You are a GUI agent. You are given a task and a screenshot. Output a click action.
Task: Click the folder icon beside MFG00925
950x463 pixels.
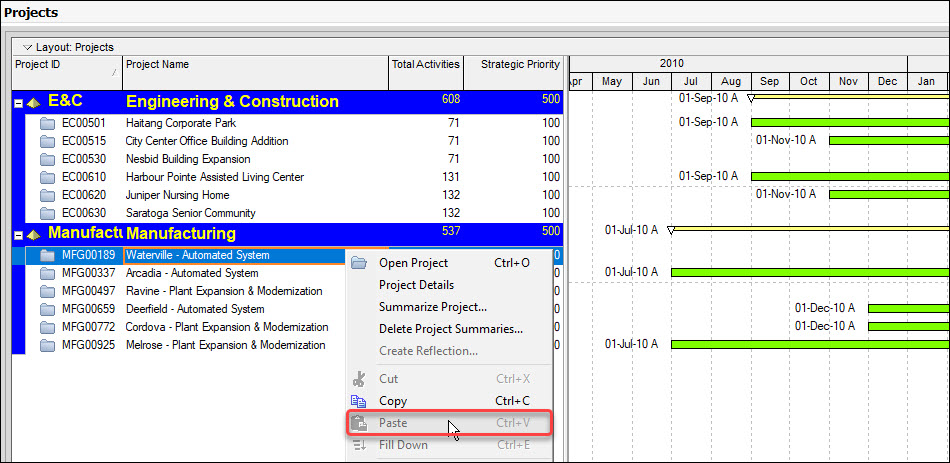coord(47,345)
